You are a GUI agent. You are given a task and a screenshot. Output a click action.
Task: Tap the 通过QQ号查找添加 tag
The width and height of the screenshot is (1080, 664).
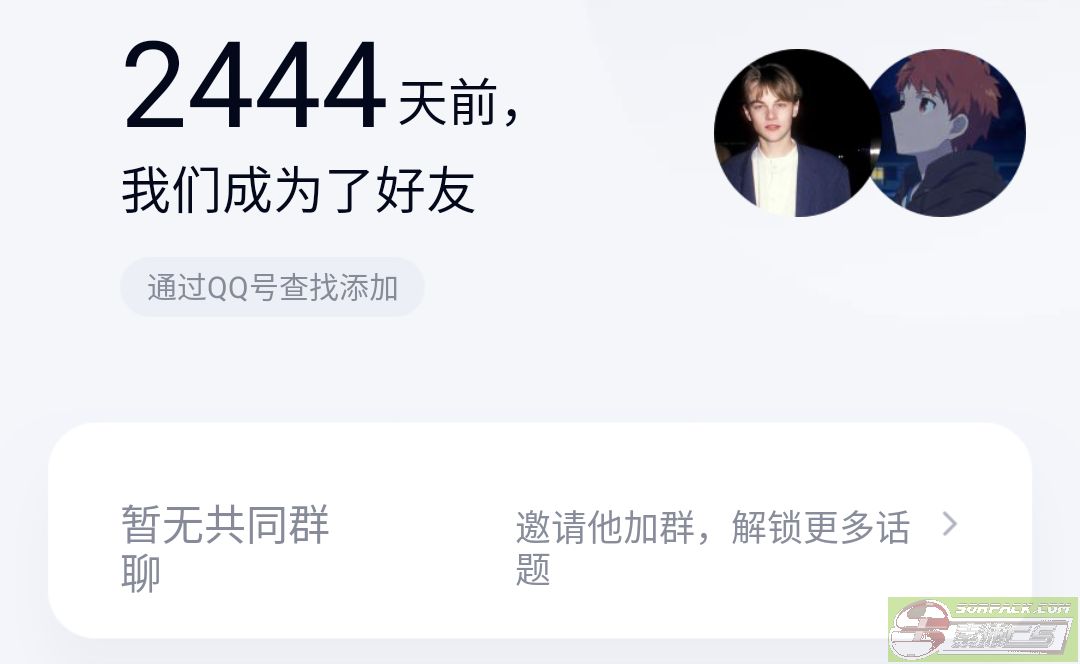pyautogui.click(x=272, y=287)
